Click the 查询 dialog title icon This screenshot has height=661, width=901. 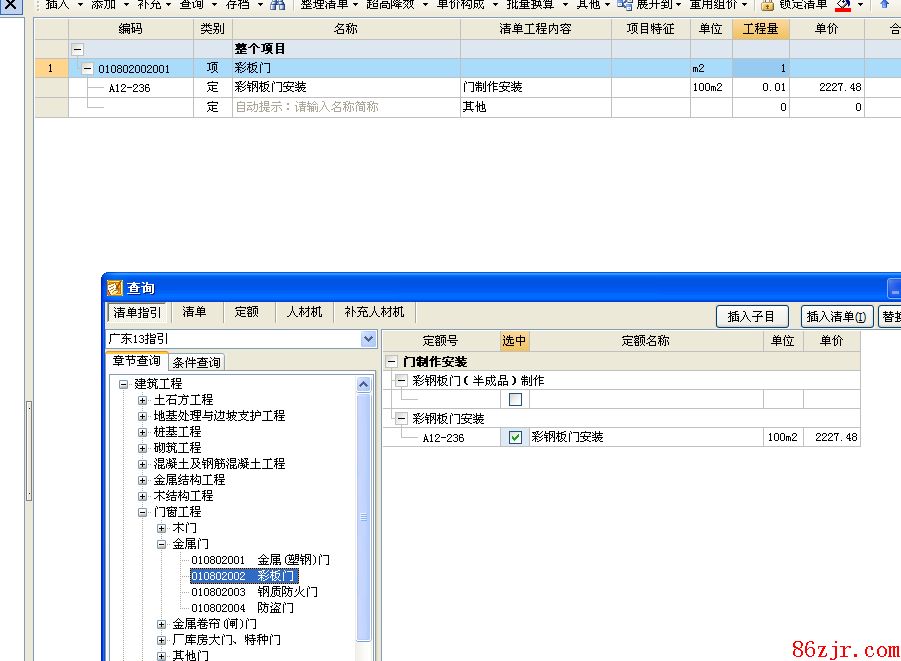coord(114,288)
